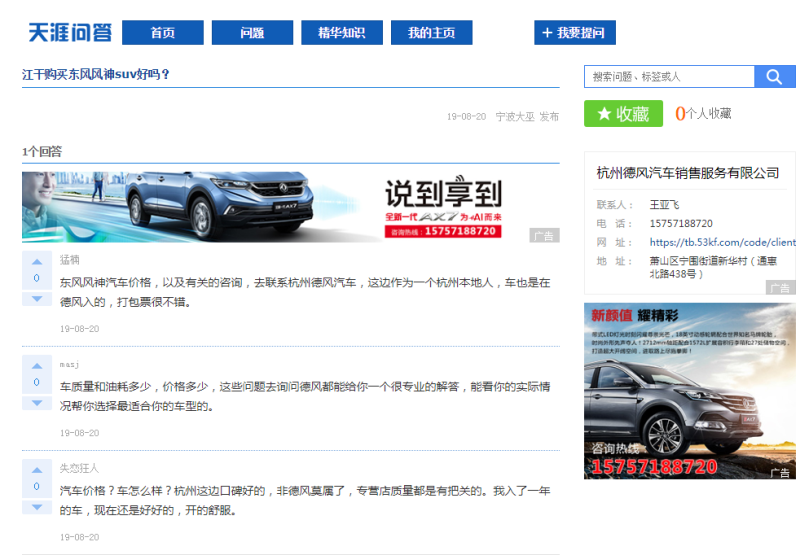This screenshot has width=800, height=555.
Task: Open the 新颜值 耀精彩 car ad image
Action: pyautogui.click(x=690, y=391)
